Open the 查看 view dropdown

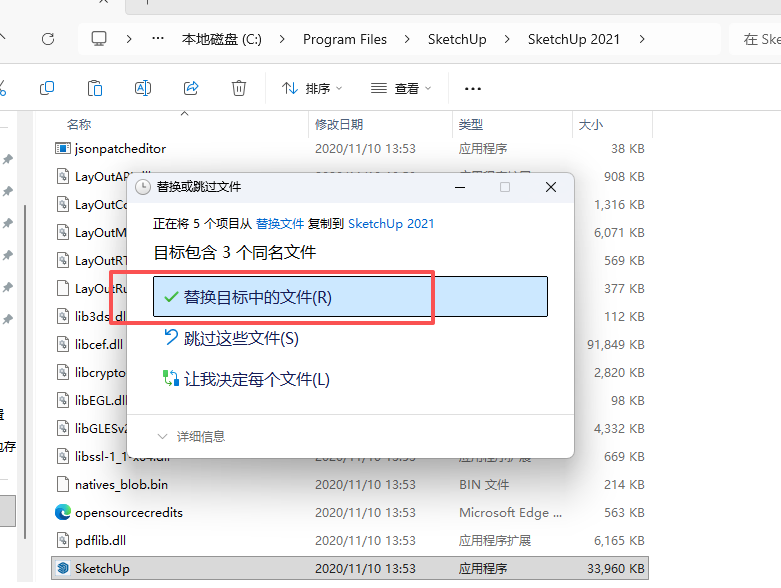pos(401,89)
